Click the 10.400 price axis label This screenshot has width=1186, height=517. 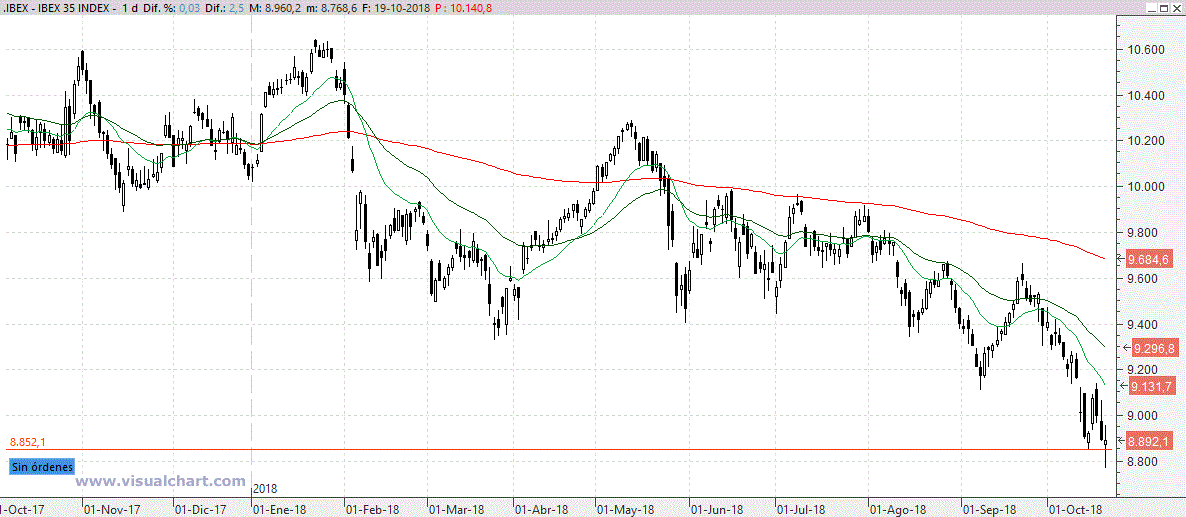coord(1144,96)
